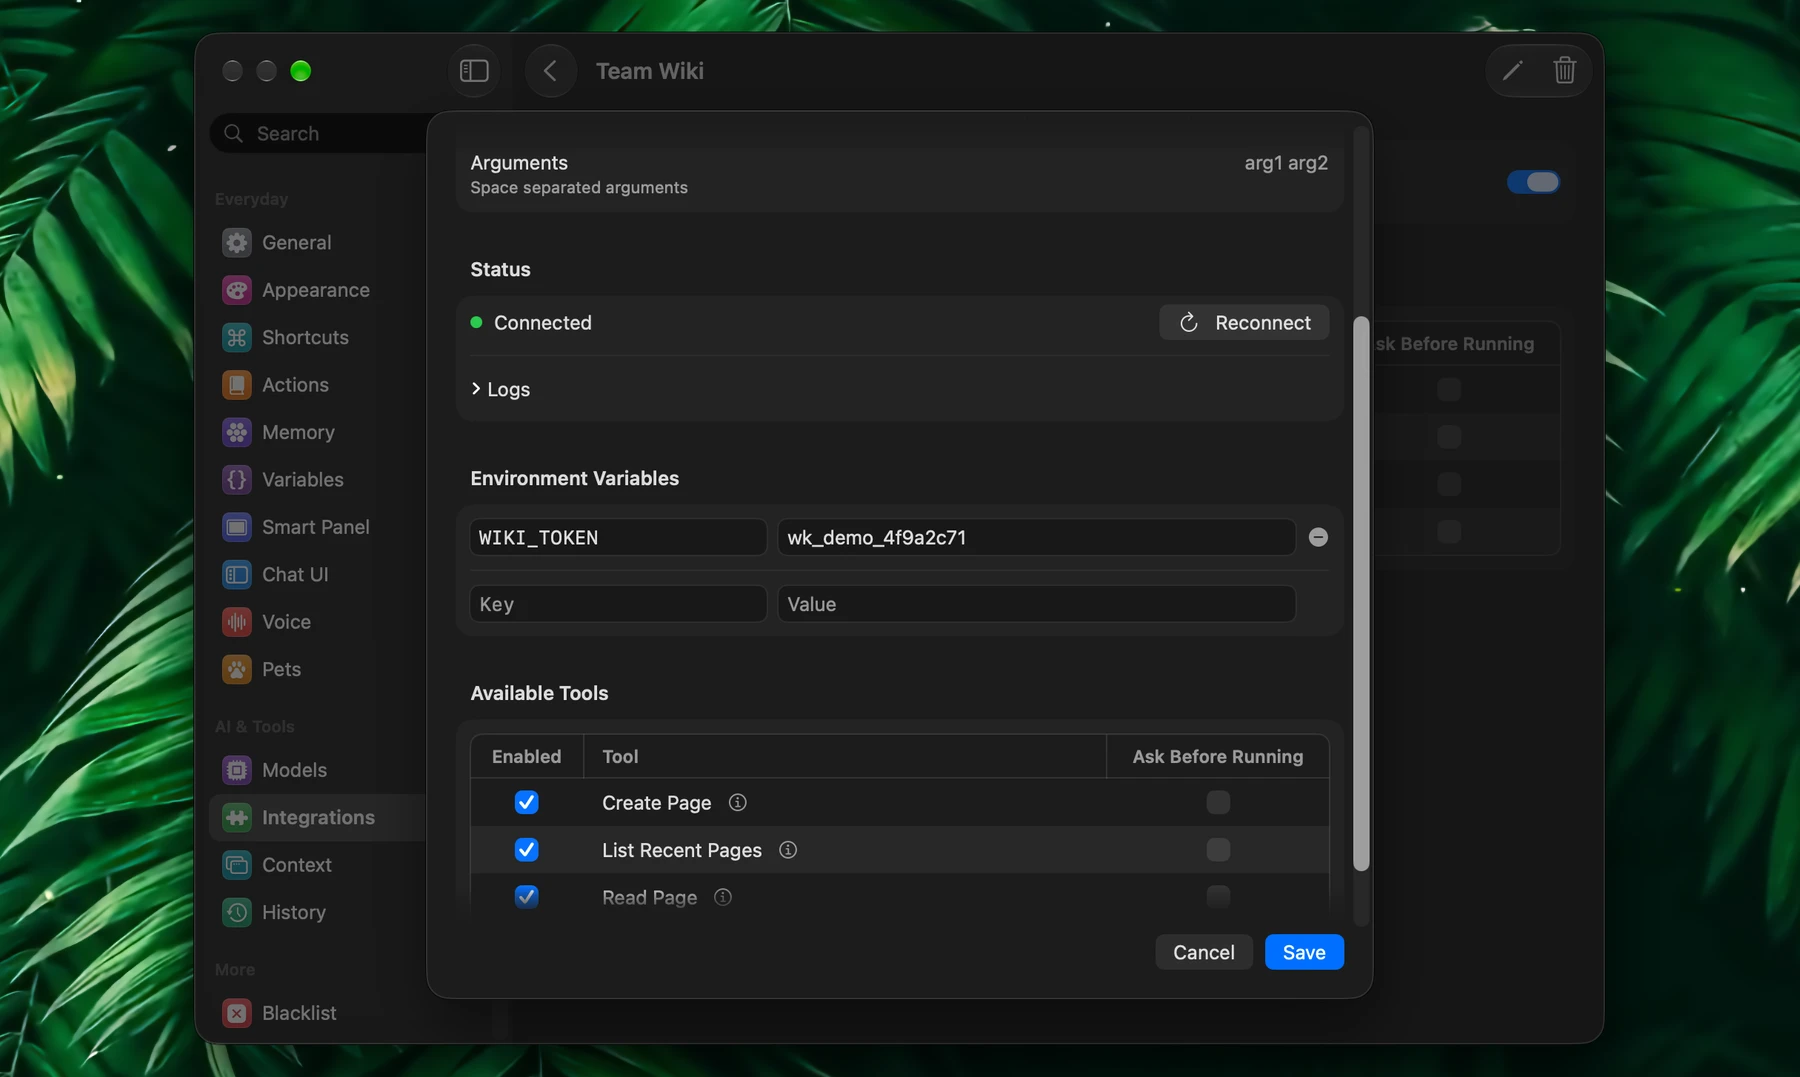Uncheck Enabled for Create Page

point(526,802)
